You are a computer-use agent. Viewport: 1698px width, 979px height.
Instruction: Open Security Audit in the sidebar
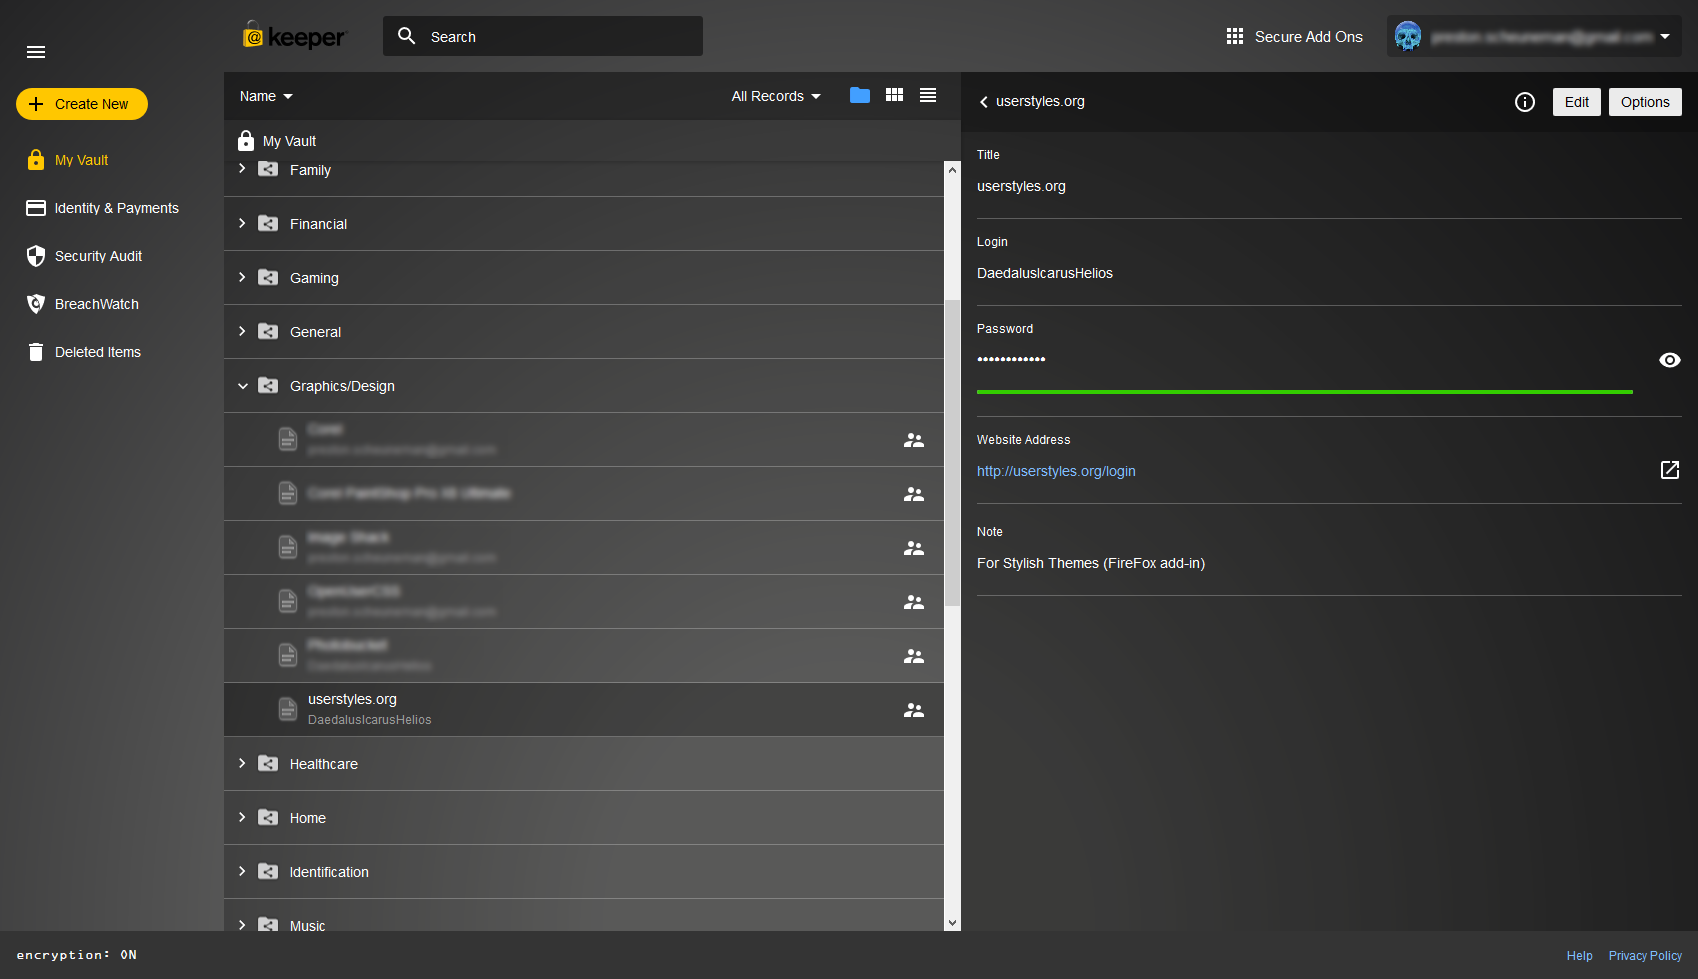[x=98, y=256]
